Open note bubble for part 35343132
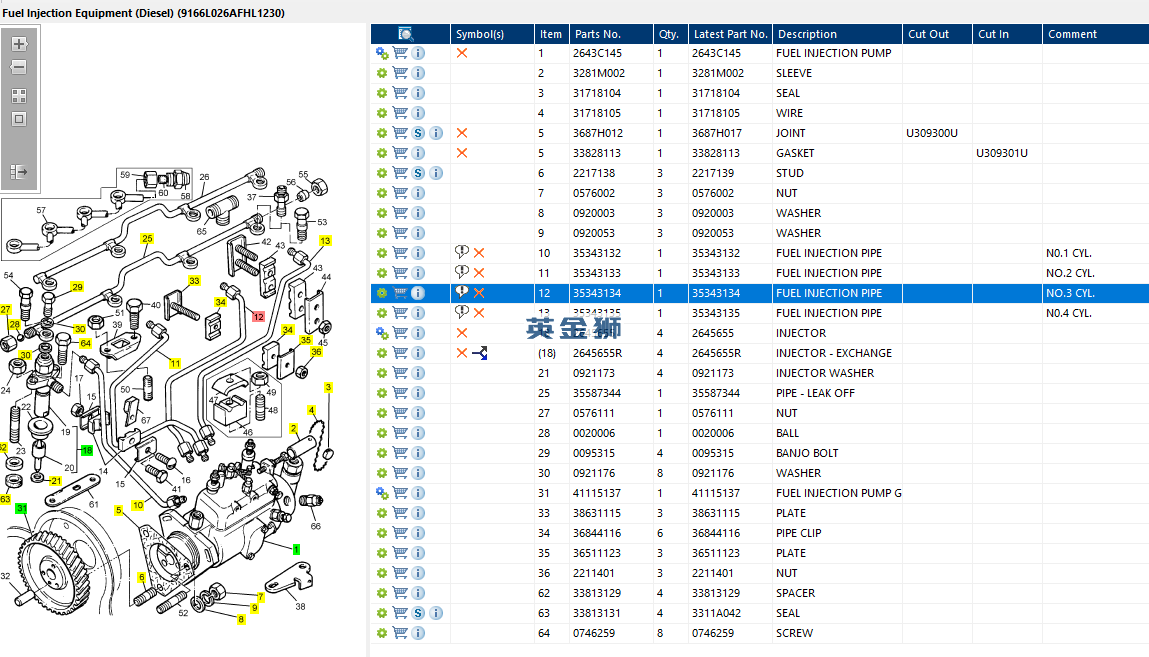Viewport: 1149px width, 657px height. pyautogui.click(x=462, y=252)
